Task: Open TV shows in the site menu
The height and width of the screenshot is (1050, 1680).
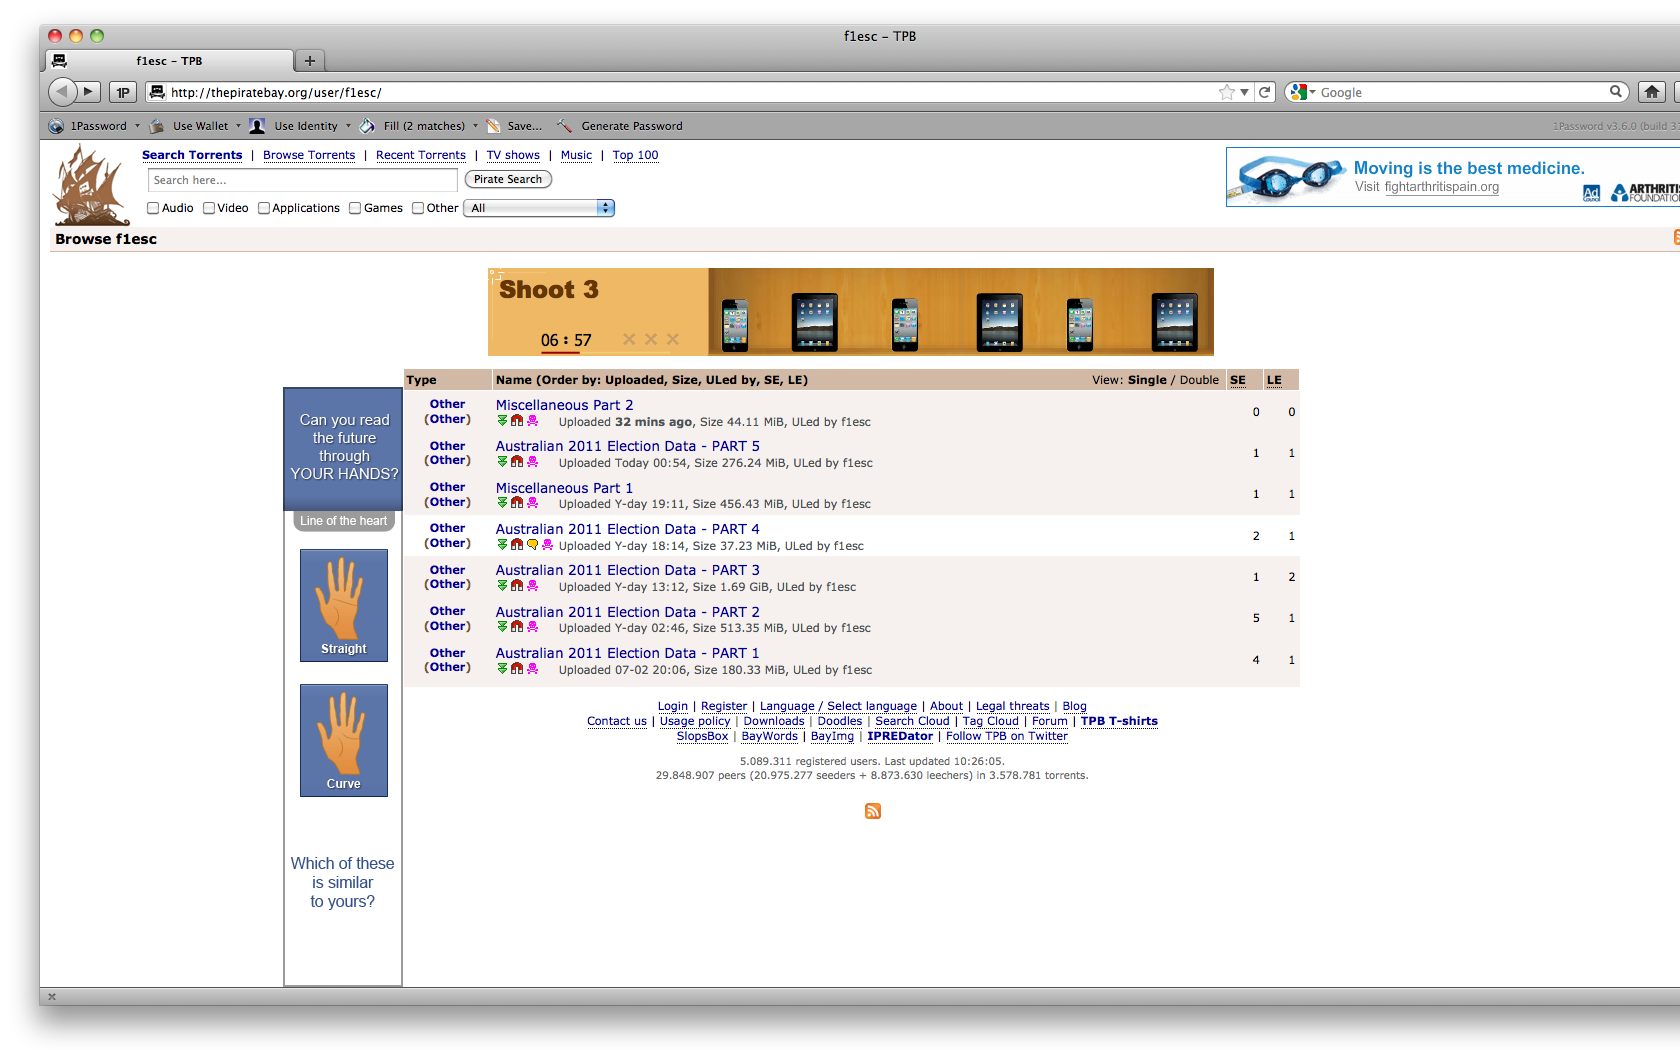Action: [513, 155]
